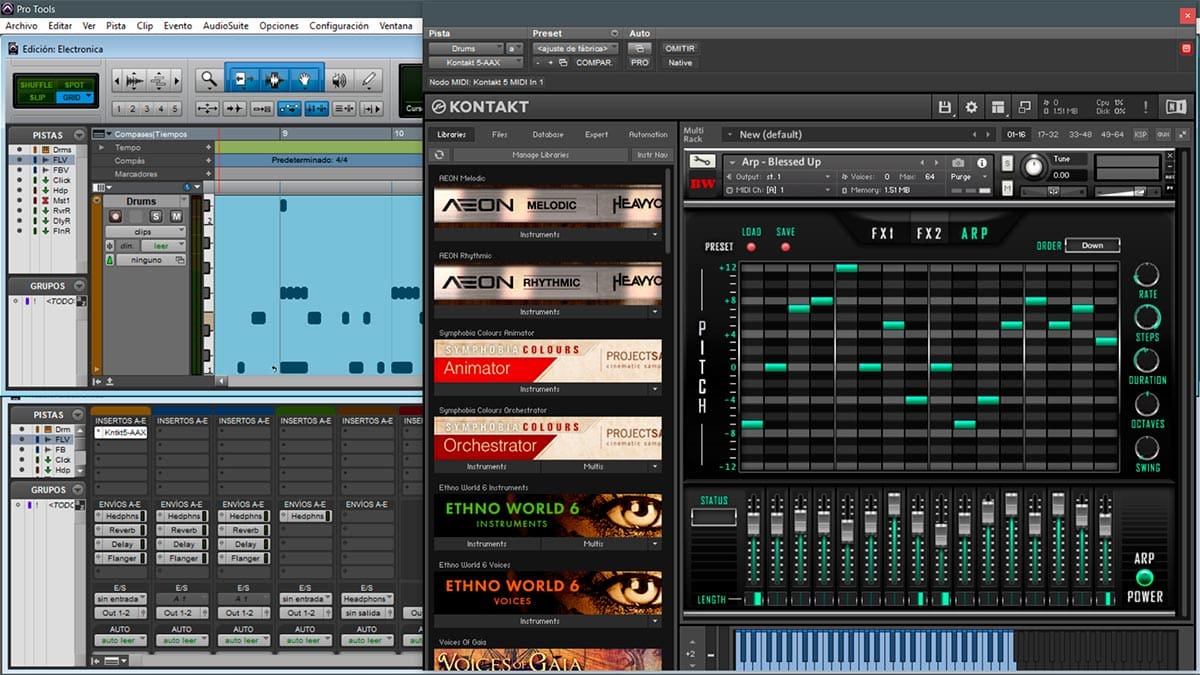Image resolution: width=1200 pixels, height=675 pixels.
Task: Click the KSP button in Multi Rack
Action: [x=1140, y=134]
